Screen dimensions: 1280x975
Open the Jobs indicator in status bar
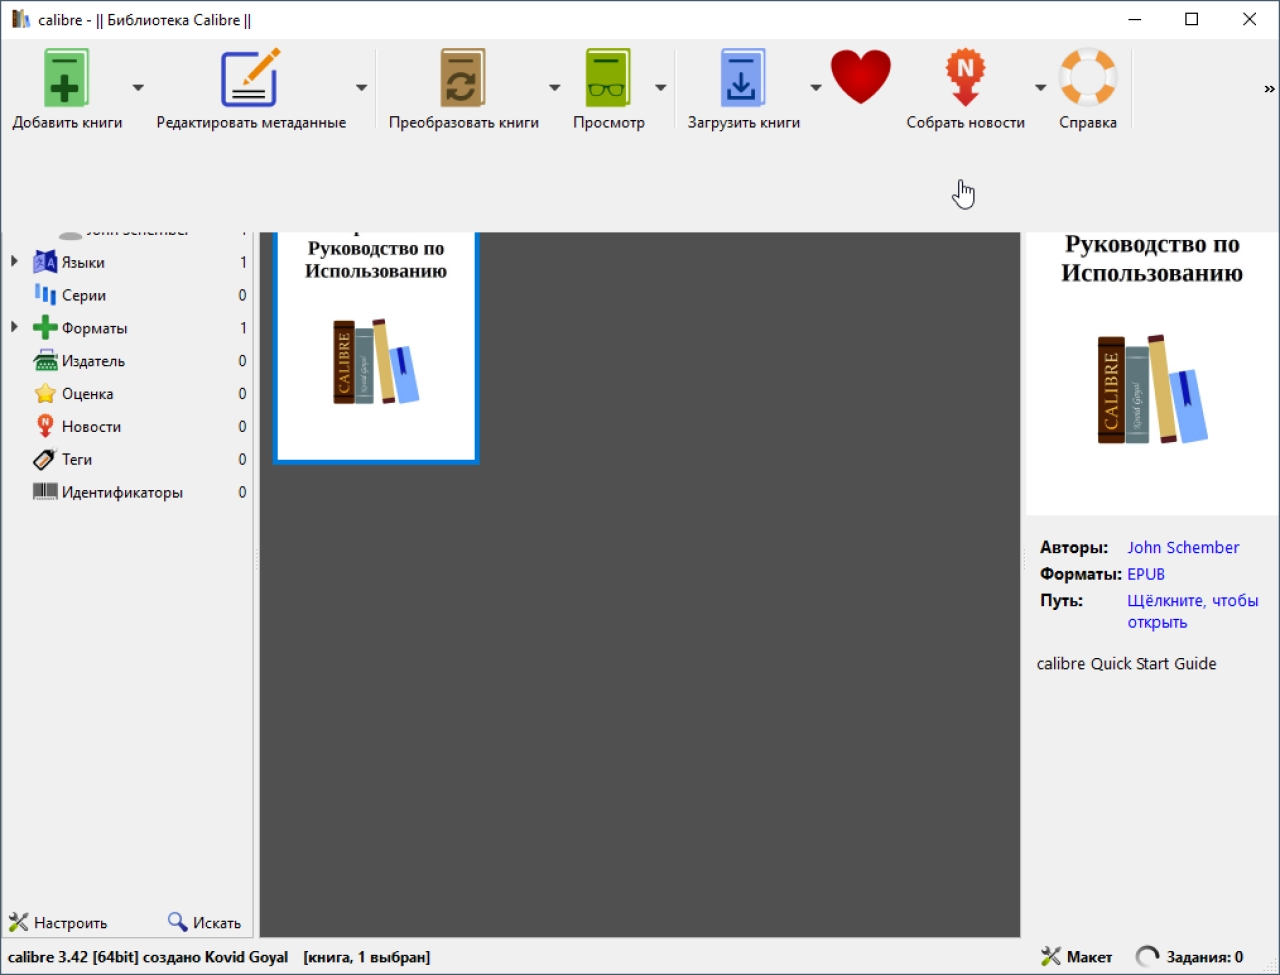click(1190, 957)
